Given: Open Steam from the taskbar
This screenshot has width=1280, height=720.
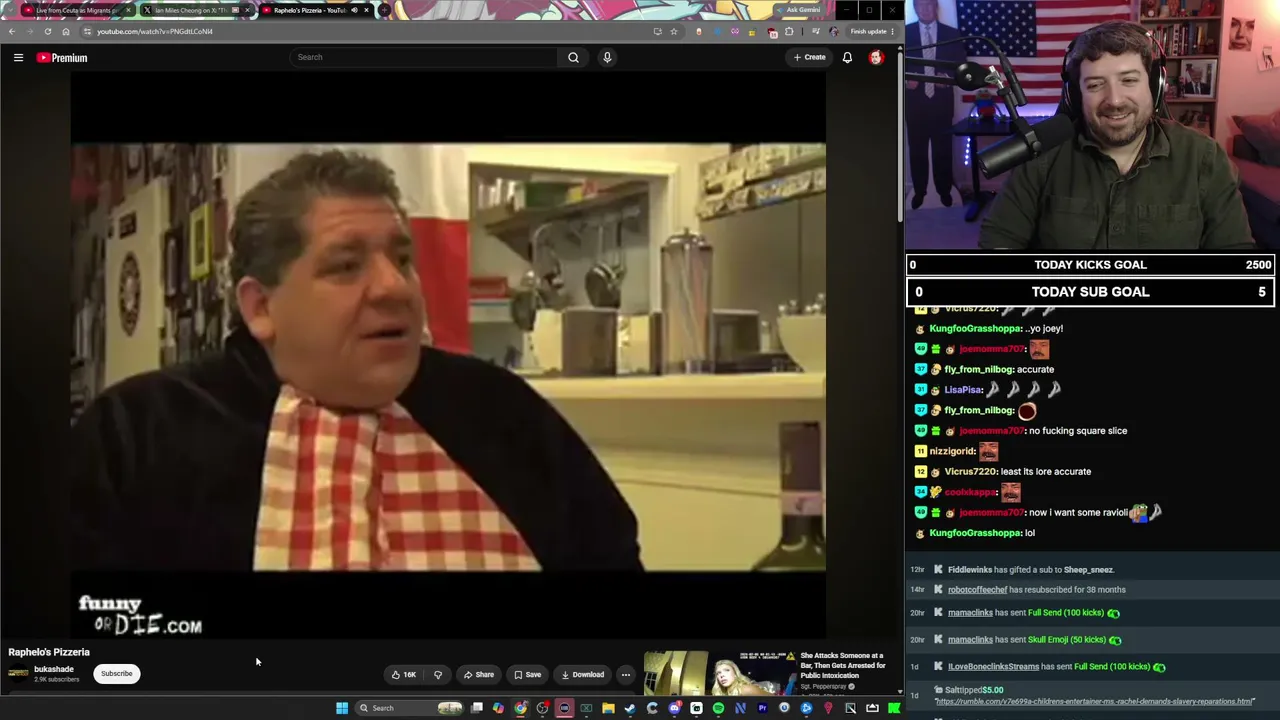Looking at the screenshot, I should pos(630,708).
